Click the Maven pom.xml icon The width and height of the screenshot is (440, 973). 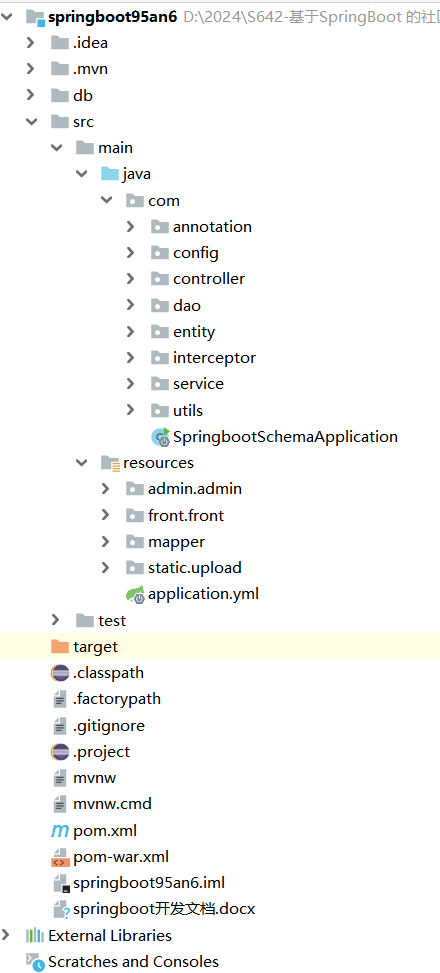coord(60,831)
